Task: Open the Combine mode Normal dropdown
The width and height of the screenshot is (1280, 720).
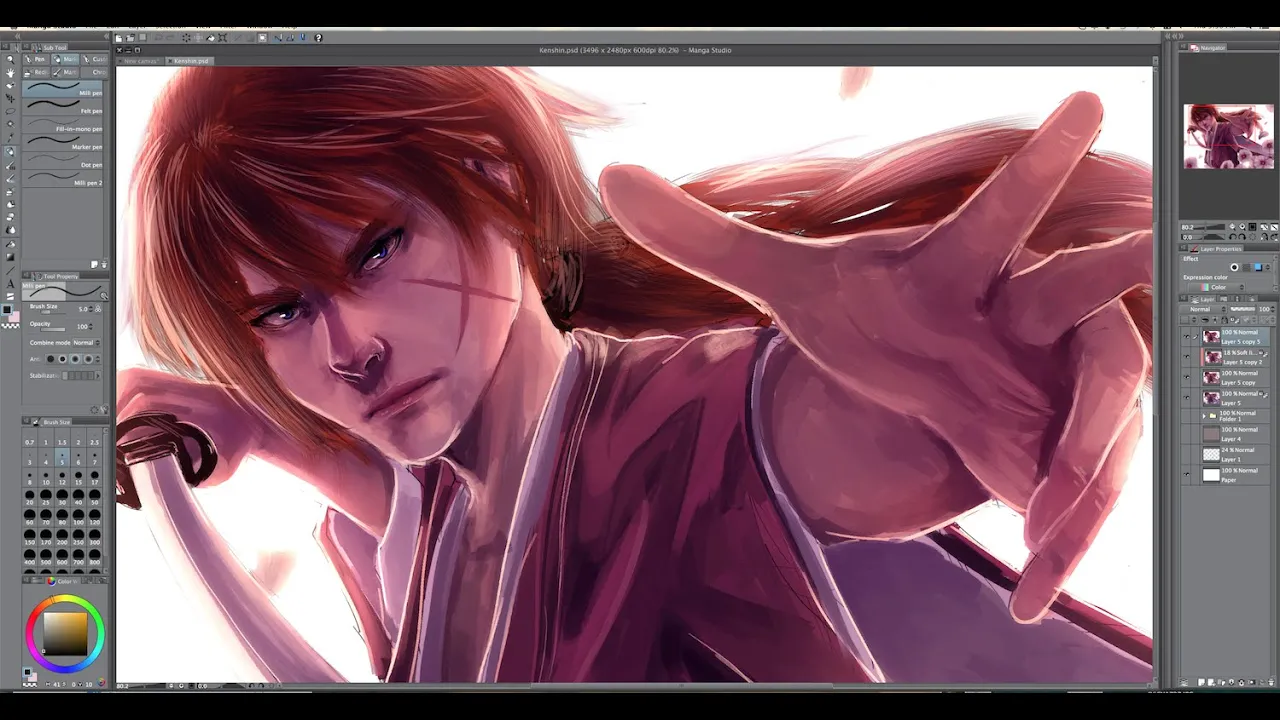Action: coord(87,343)
